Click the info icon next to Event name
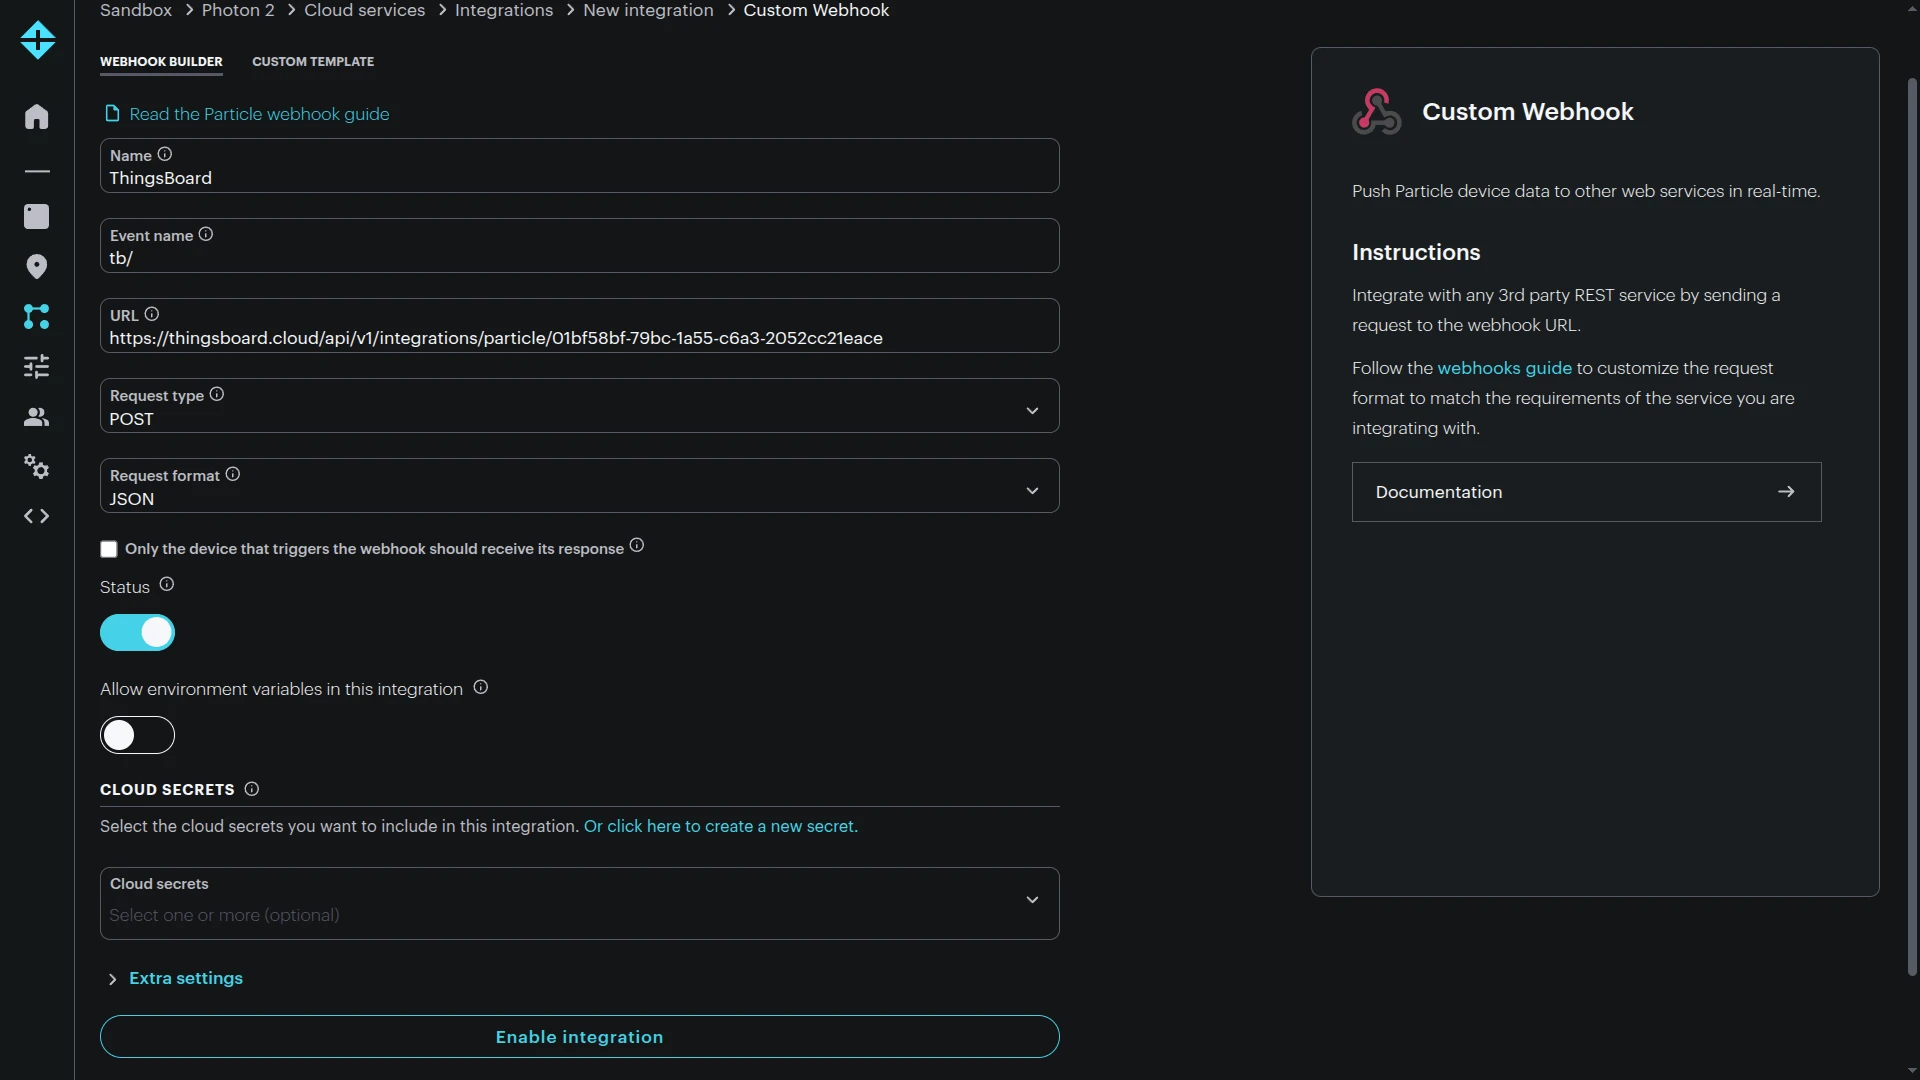1920x1080 pixels. point(206,234)
